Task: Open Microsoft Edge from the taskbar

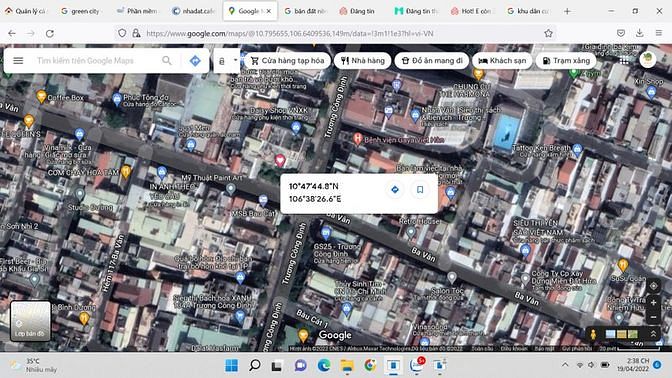Action: [x=324, y=366]
